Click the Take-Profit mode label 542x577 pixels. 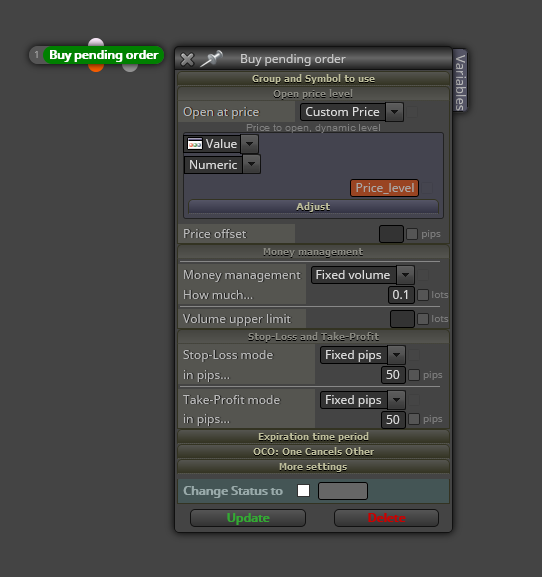[x=231, y=400]
